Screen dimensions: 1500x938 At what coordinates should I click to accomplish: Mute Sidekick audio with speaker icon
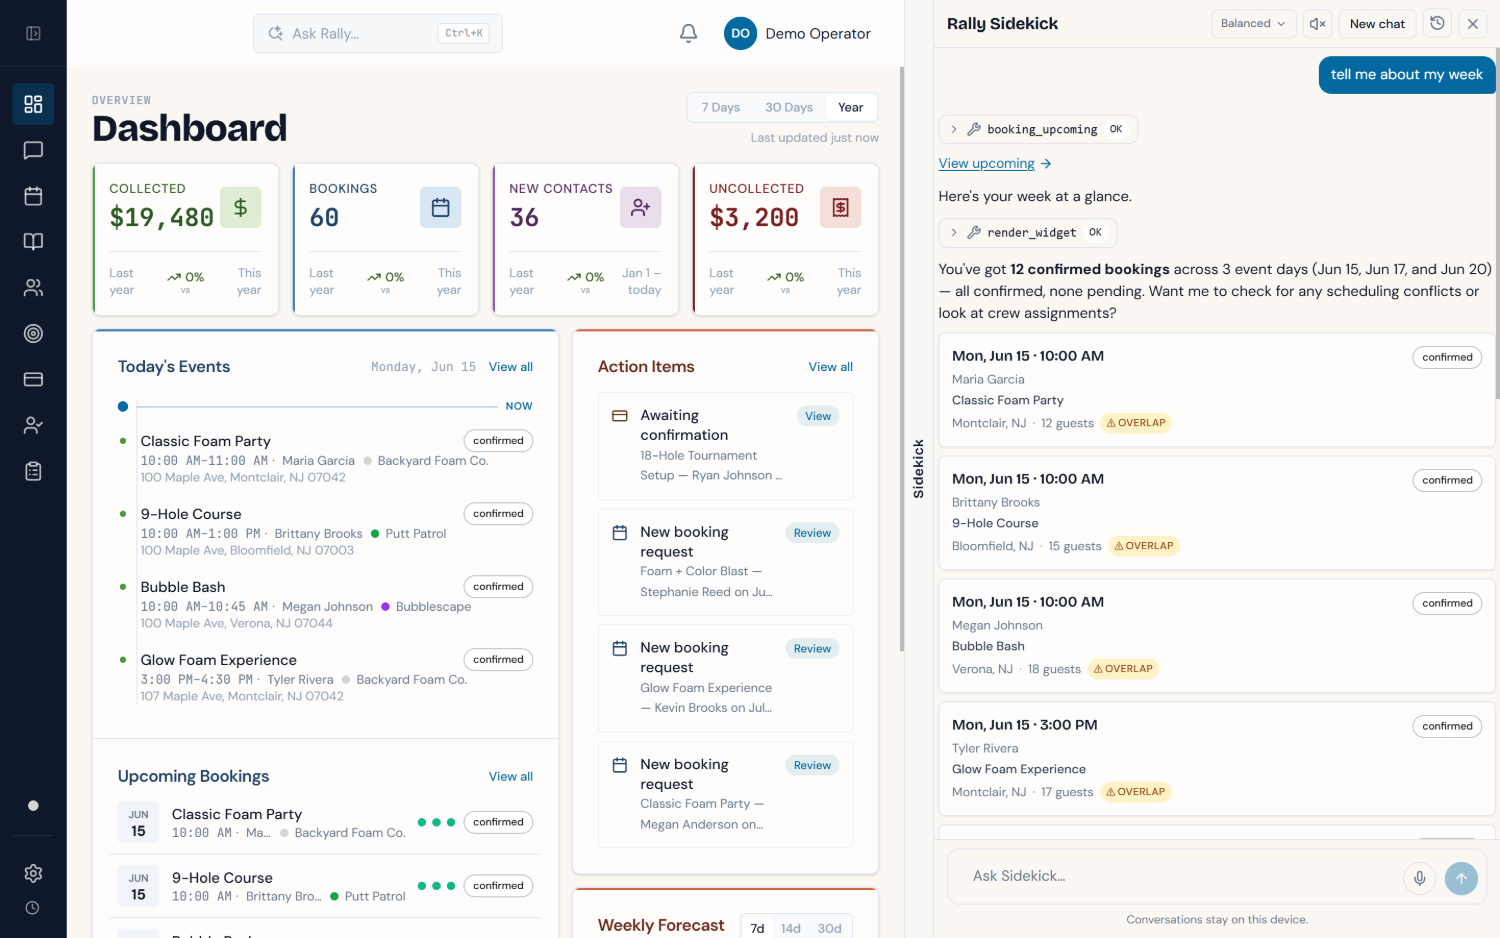(1318, 24)
